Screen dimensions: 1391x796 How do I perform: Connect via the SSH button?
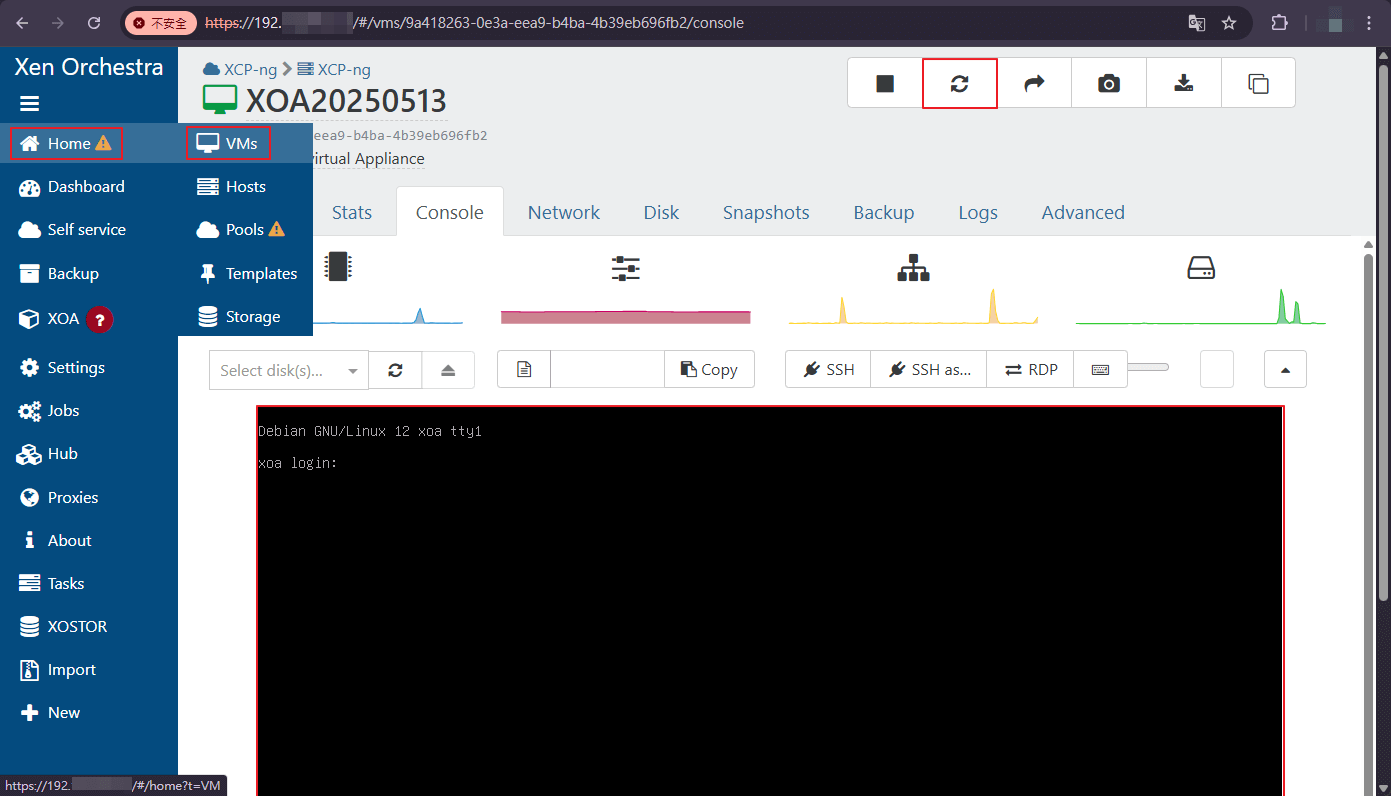tap(828, 370)
